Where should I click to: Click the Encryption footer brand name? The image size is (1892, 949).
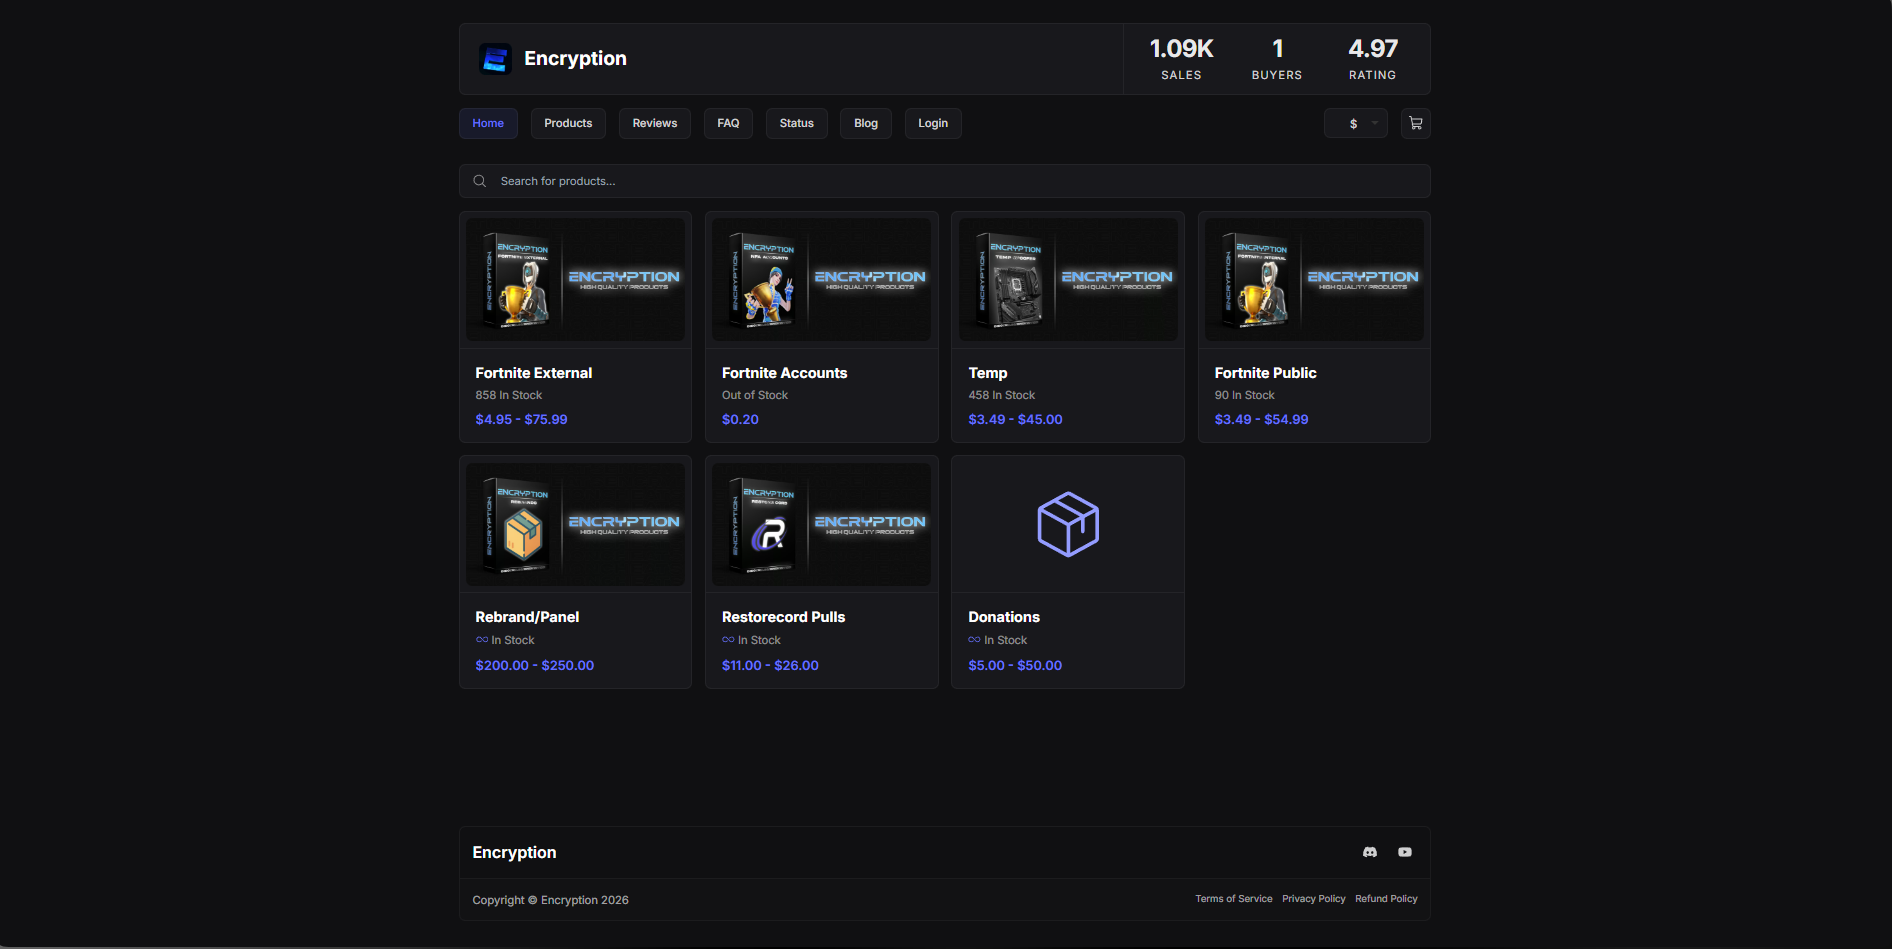(514, 852)
